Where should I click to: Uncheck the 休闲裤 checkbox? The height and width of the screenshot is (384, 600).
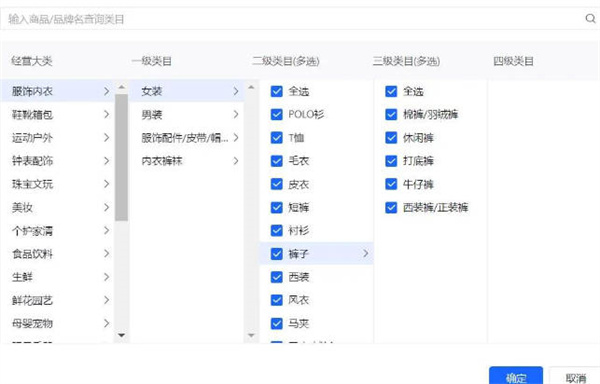tap(391, 138)
